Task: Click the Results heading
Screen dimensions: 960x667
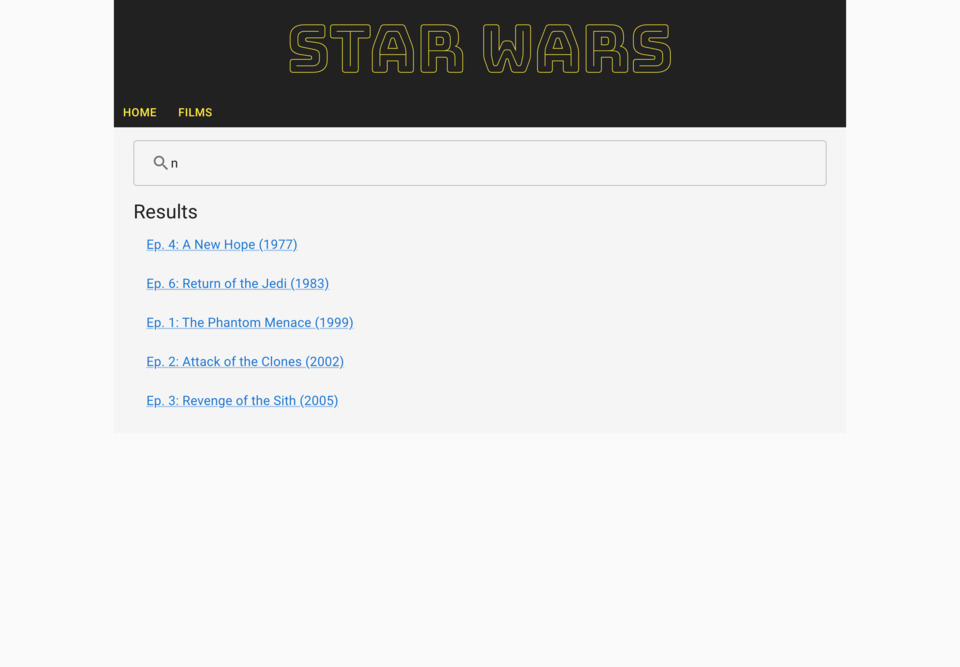Action: click(x=165, y=212)
